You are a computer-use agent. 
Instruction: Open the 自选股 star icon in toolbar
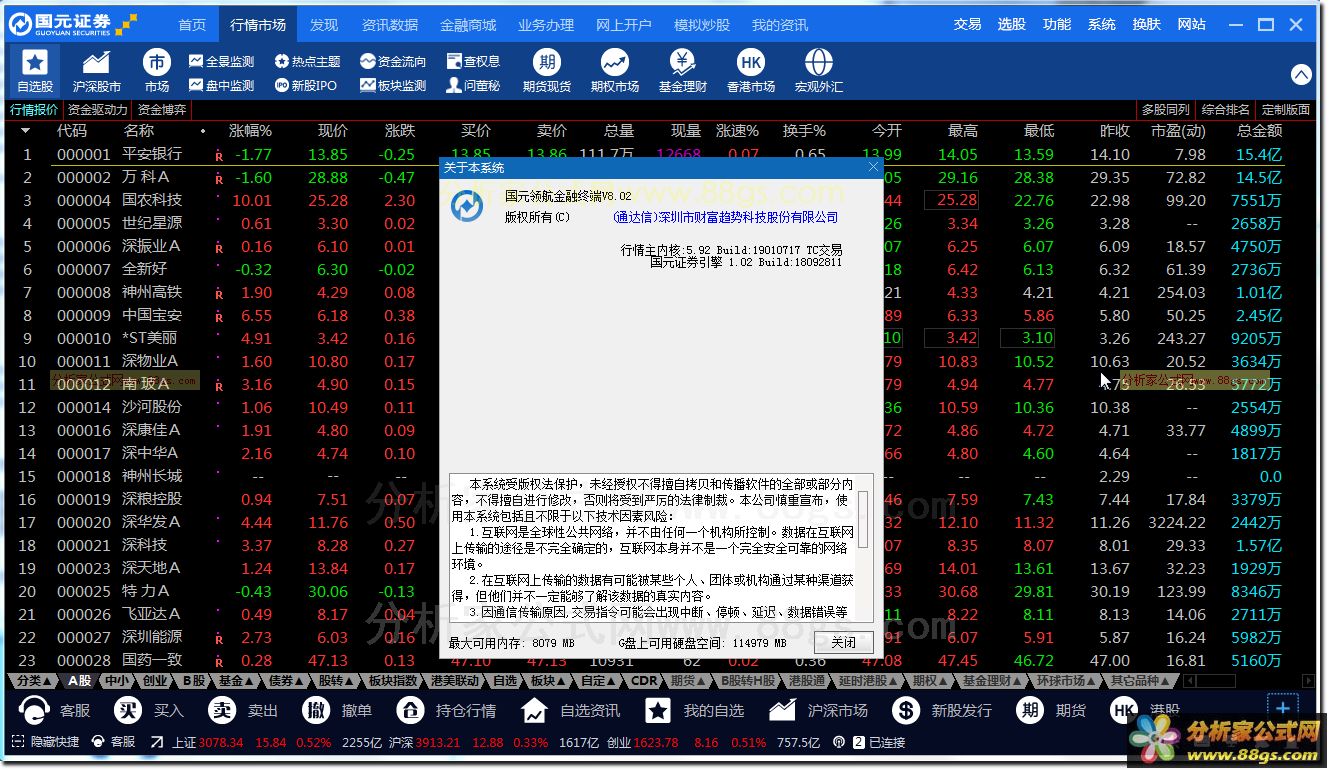click(x=35, y=71)
